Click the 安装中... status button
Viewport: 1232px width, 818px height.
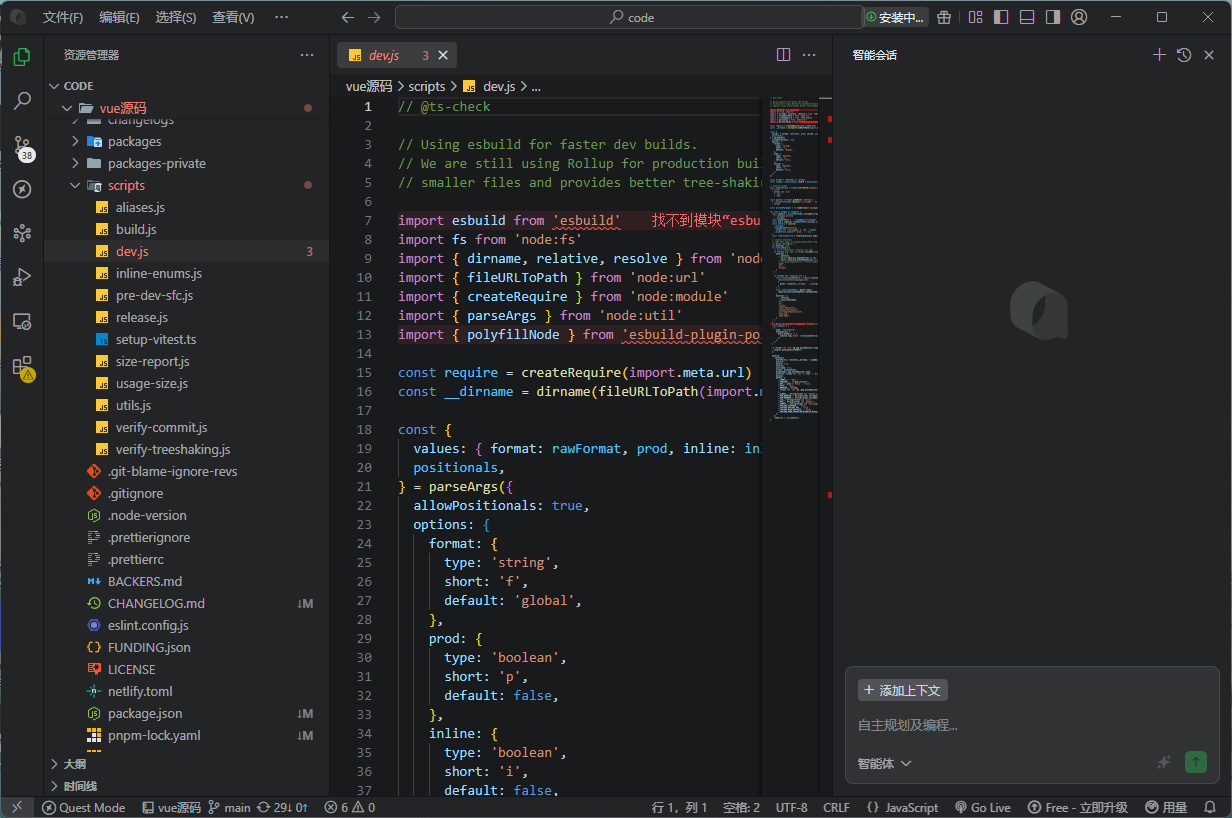click(x=895, y=17)
